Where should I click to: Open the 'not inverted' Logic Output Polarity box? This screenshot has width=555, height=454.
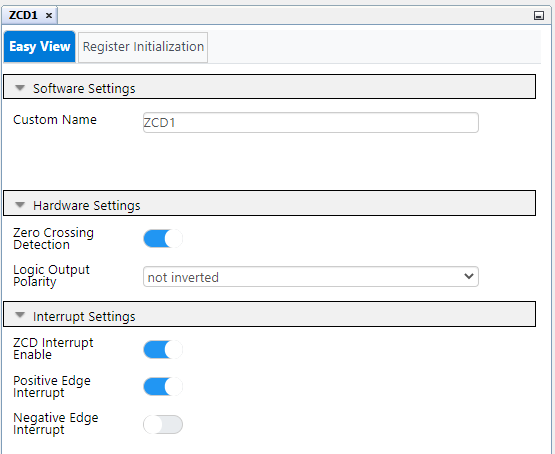(x=311, y=277)
